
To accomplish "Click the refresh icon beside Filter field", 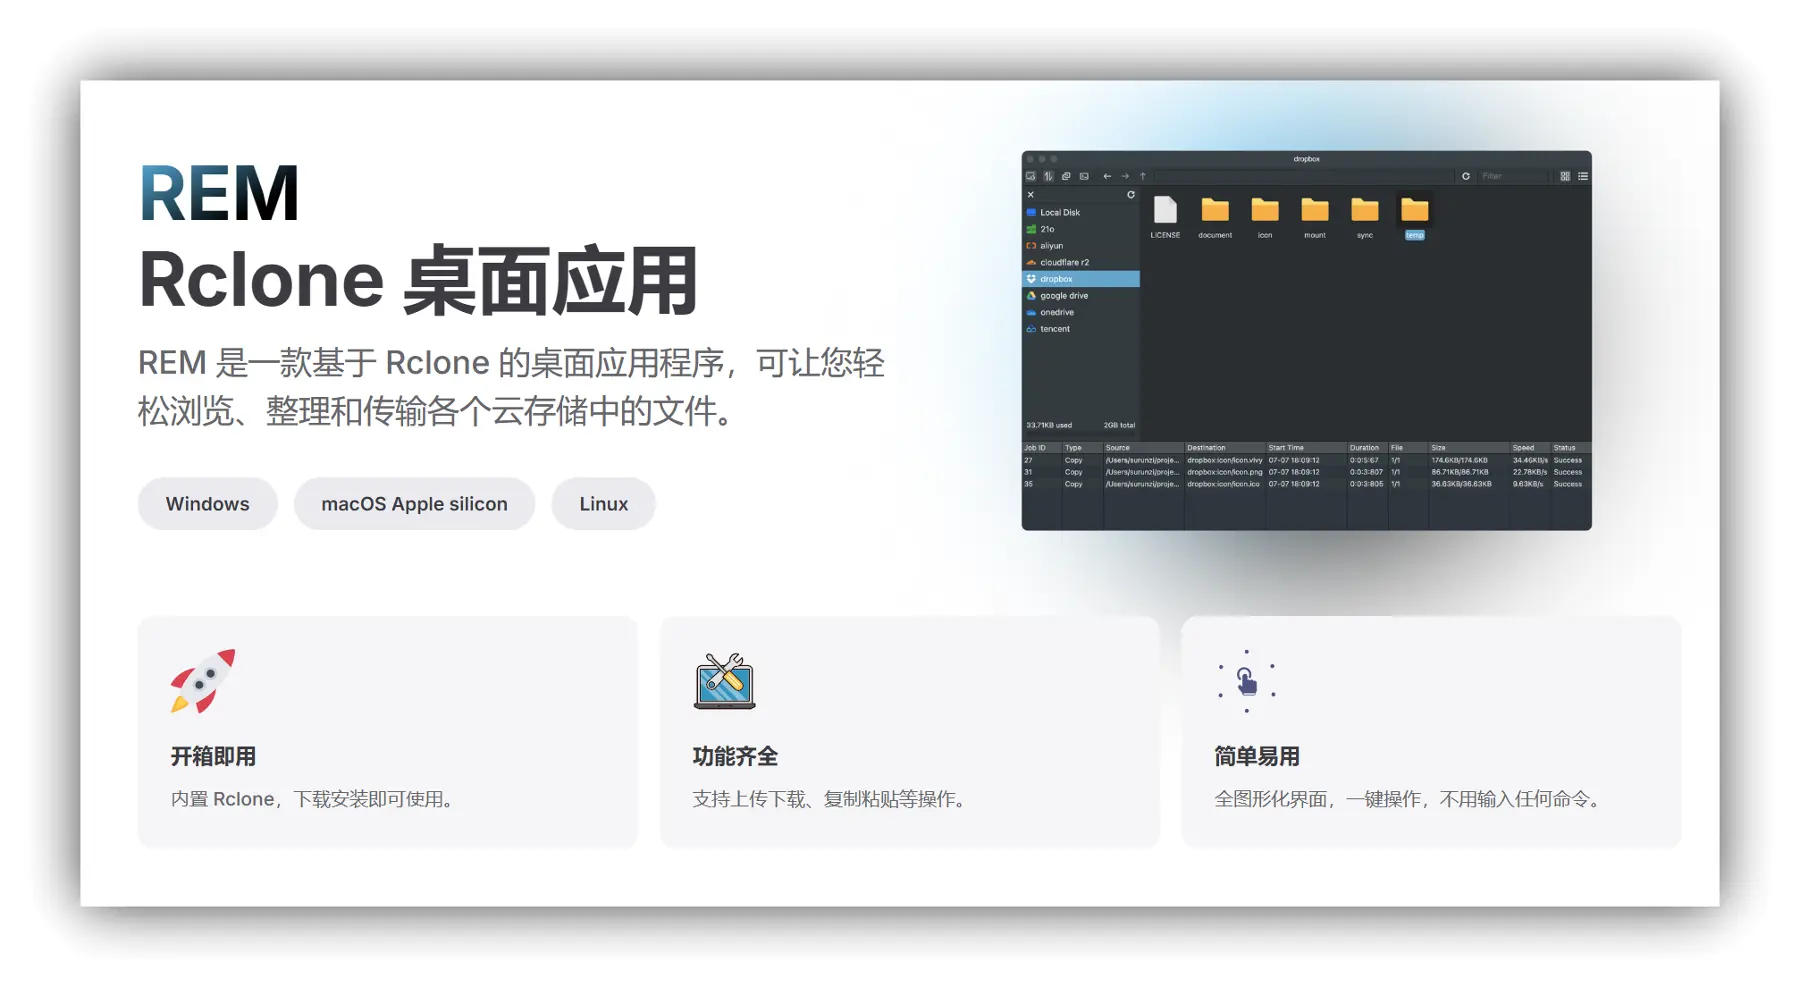I will coord(1466,176).
